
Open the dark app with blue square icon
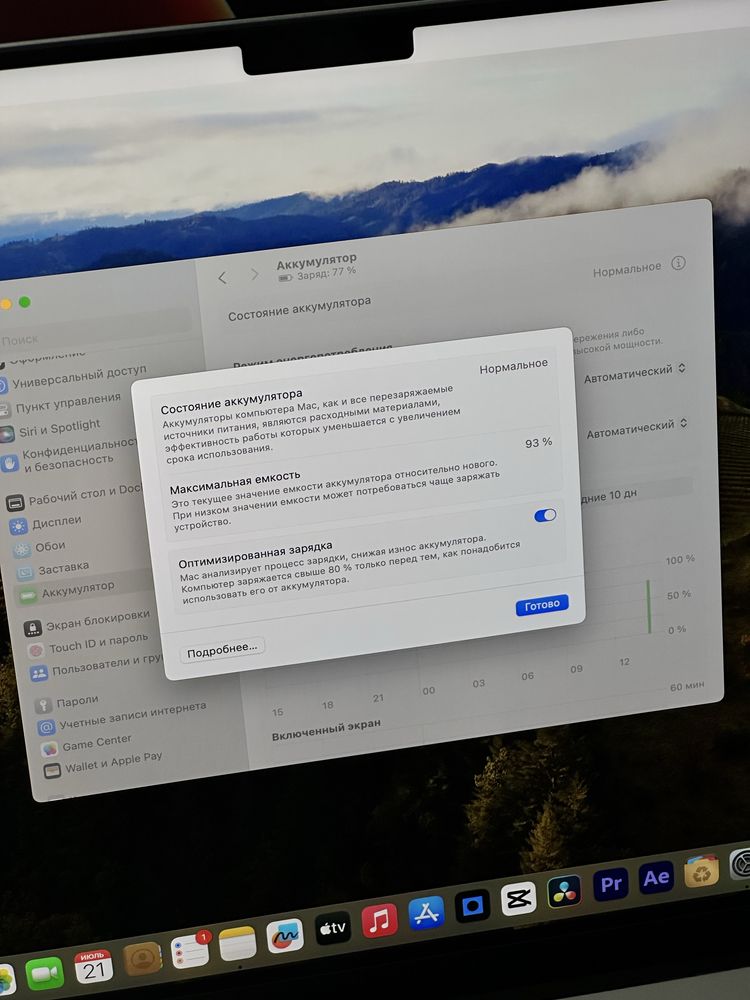click(473, 906)
